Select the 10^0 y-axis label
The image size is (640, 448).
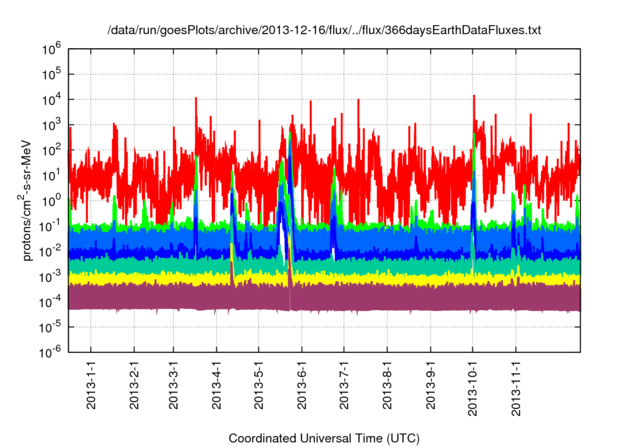(x=51, y=201)
